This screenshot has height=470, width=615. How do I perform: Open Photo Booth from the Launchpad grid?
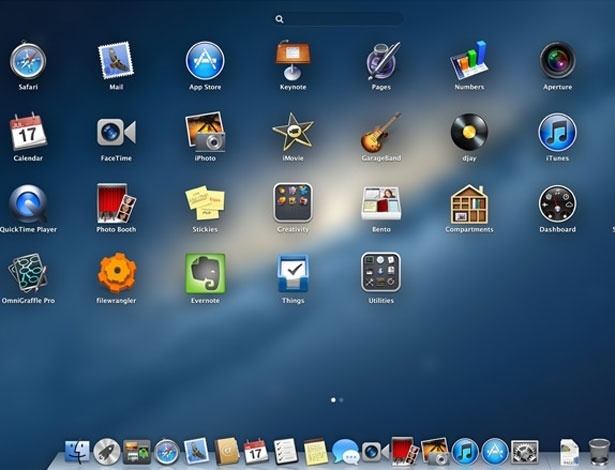click(x=116, y=203)
